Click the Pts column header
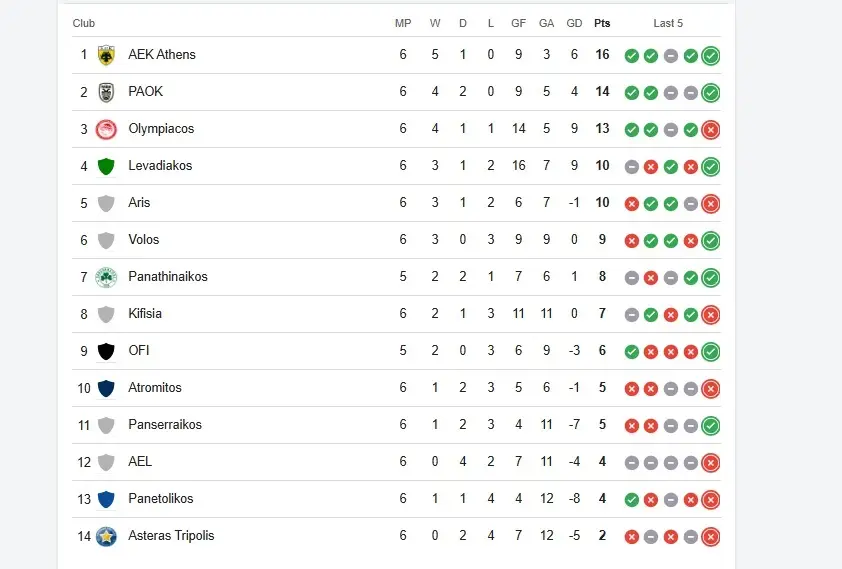Viewport: 842px width, 569px height. point(602,23)
